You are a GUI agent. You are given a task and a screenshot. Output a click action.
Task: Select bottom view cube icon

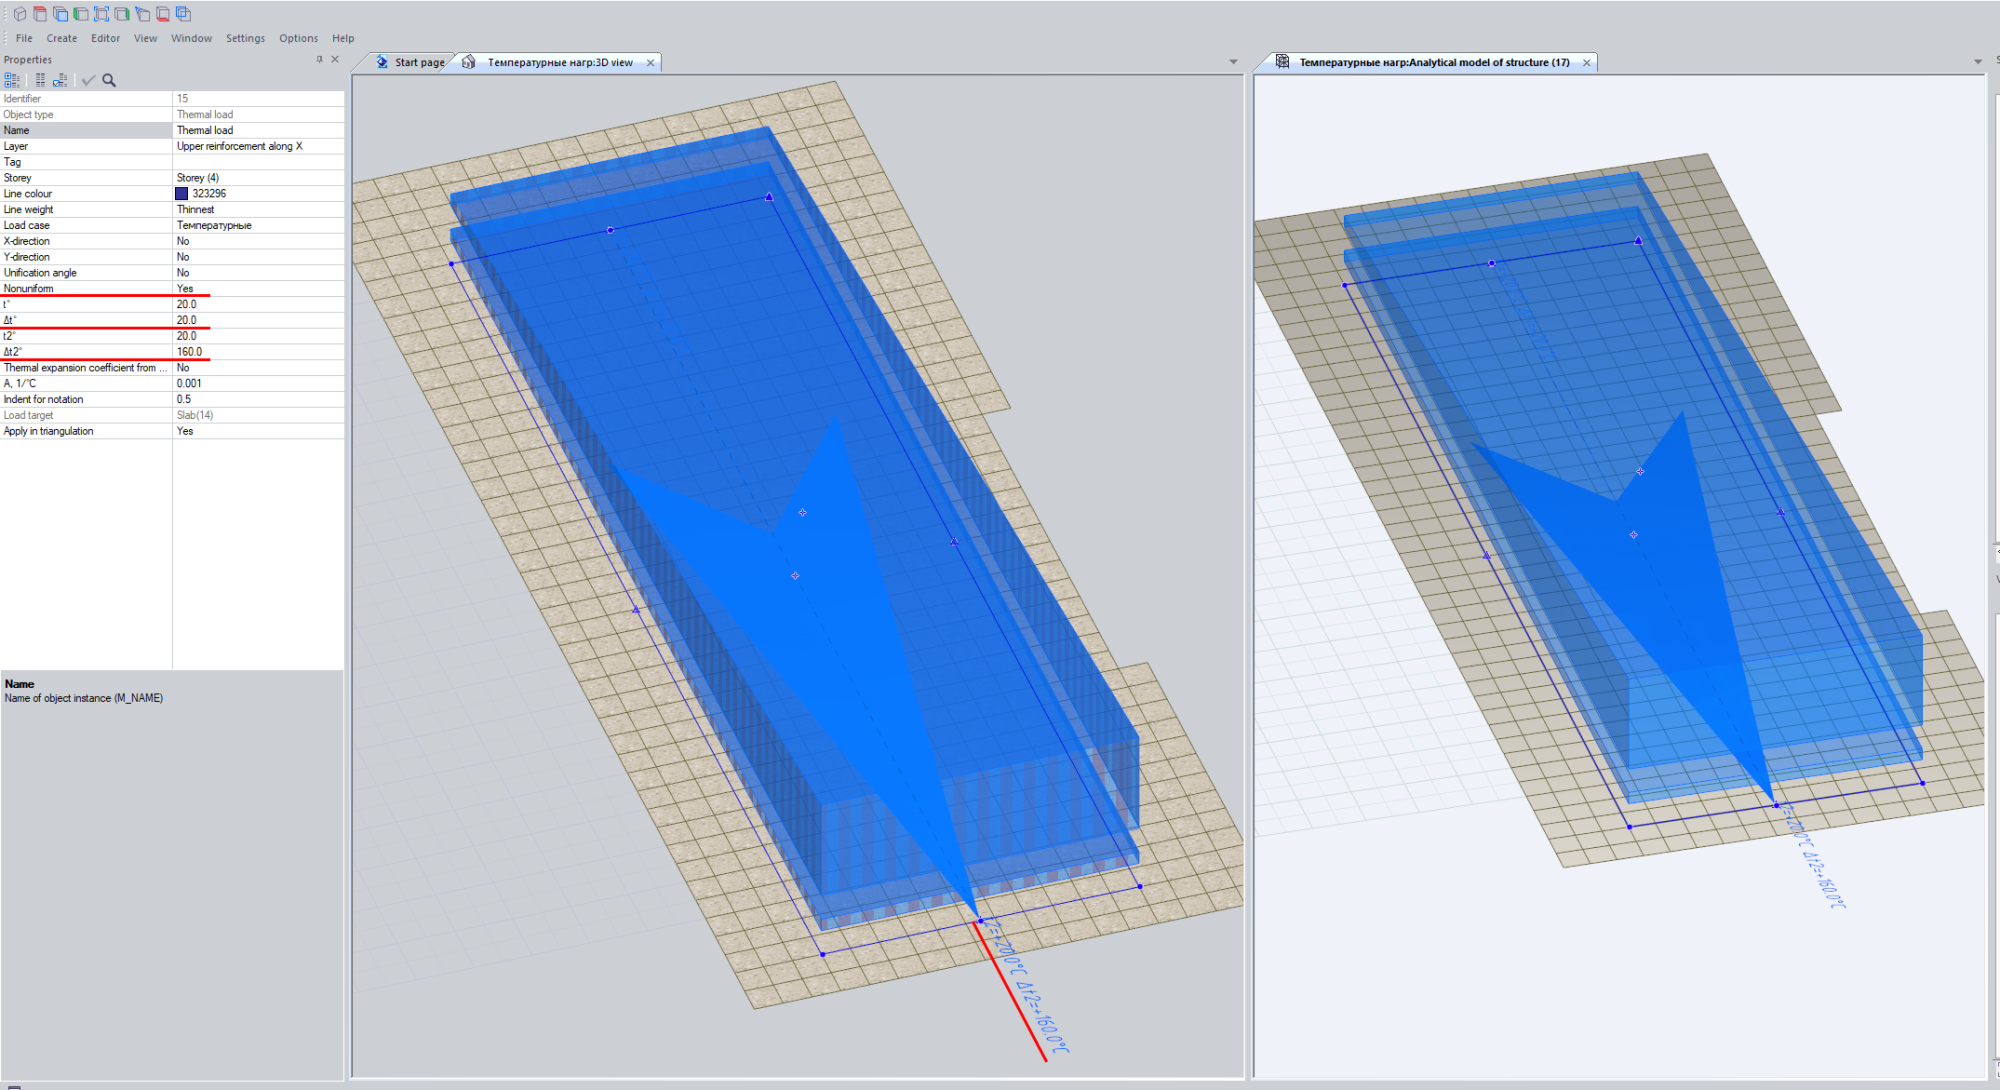pyautogui.click(x=162, y=14)
